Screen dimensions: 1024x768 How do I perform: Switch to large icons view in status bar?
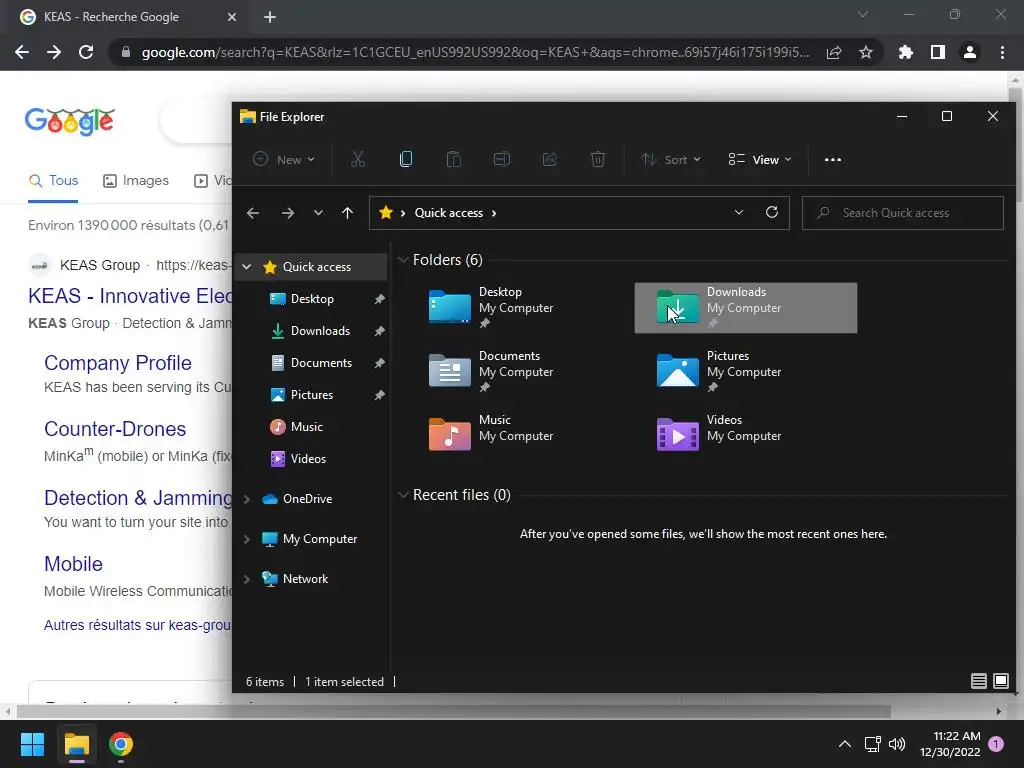(1000, 681)
